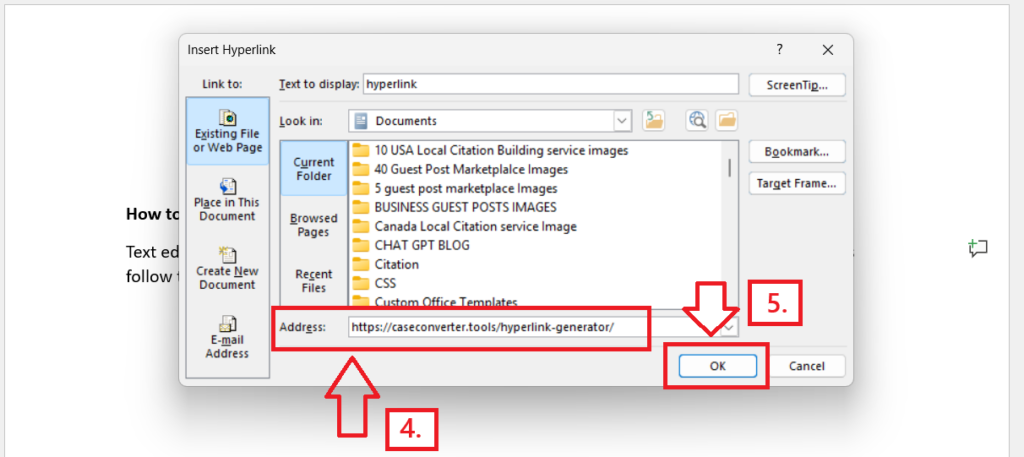Click the new comment icon in document margin

coord(977,248)
